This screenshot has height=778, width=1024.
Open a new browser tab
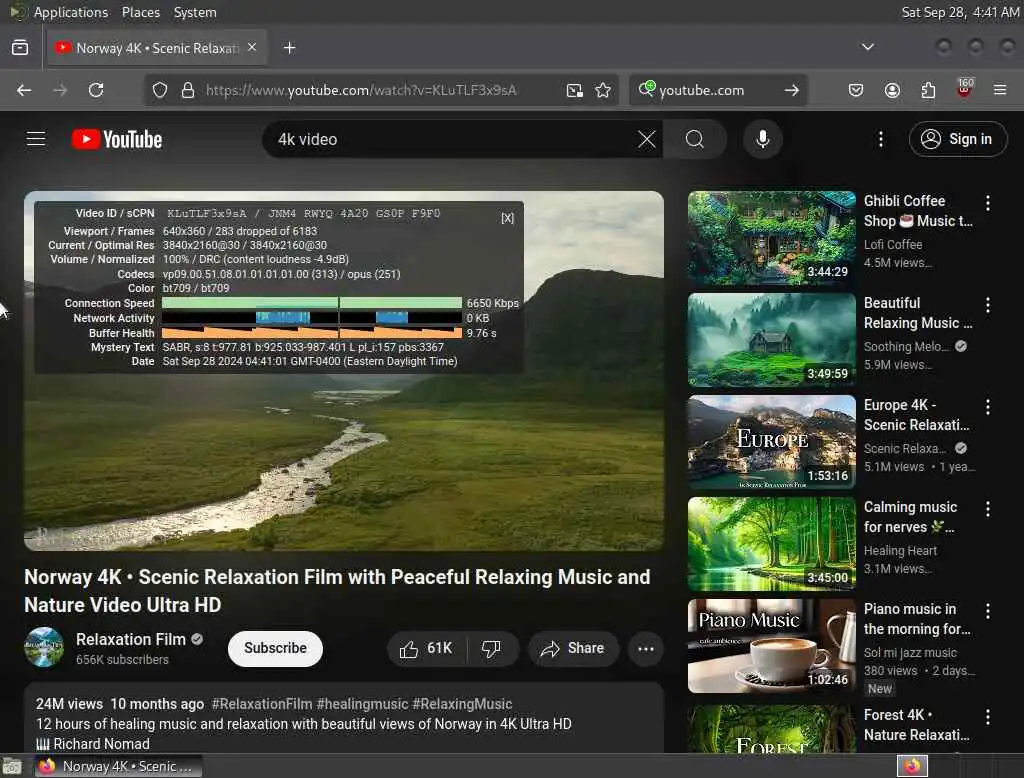coord(290,48)
